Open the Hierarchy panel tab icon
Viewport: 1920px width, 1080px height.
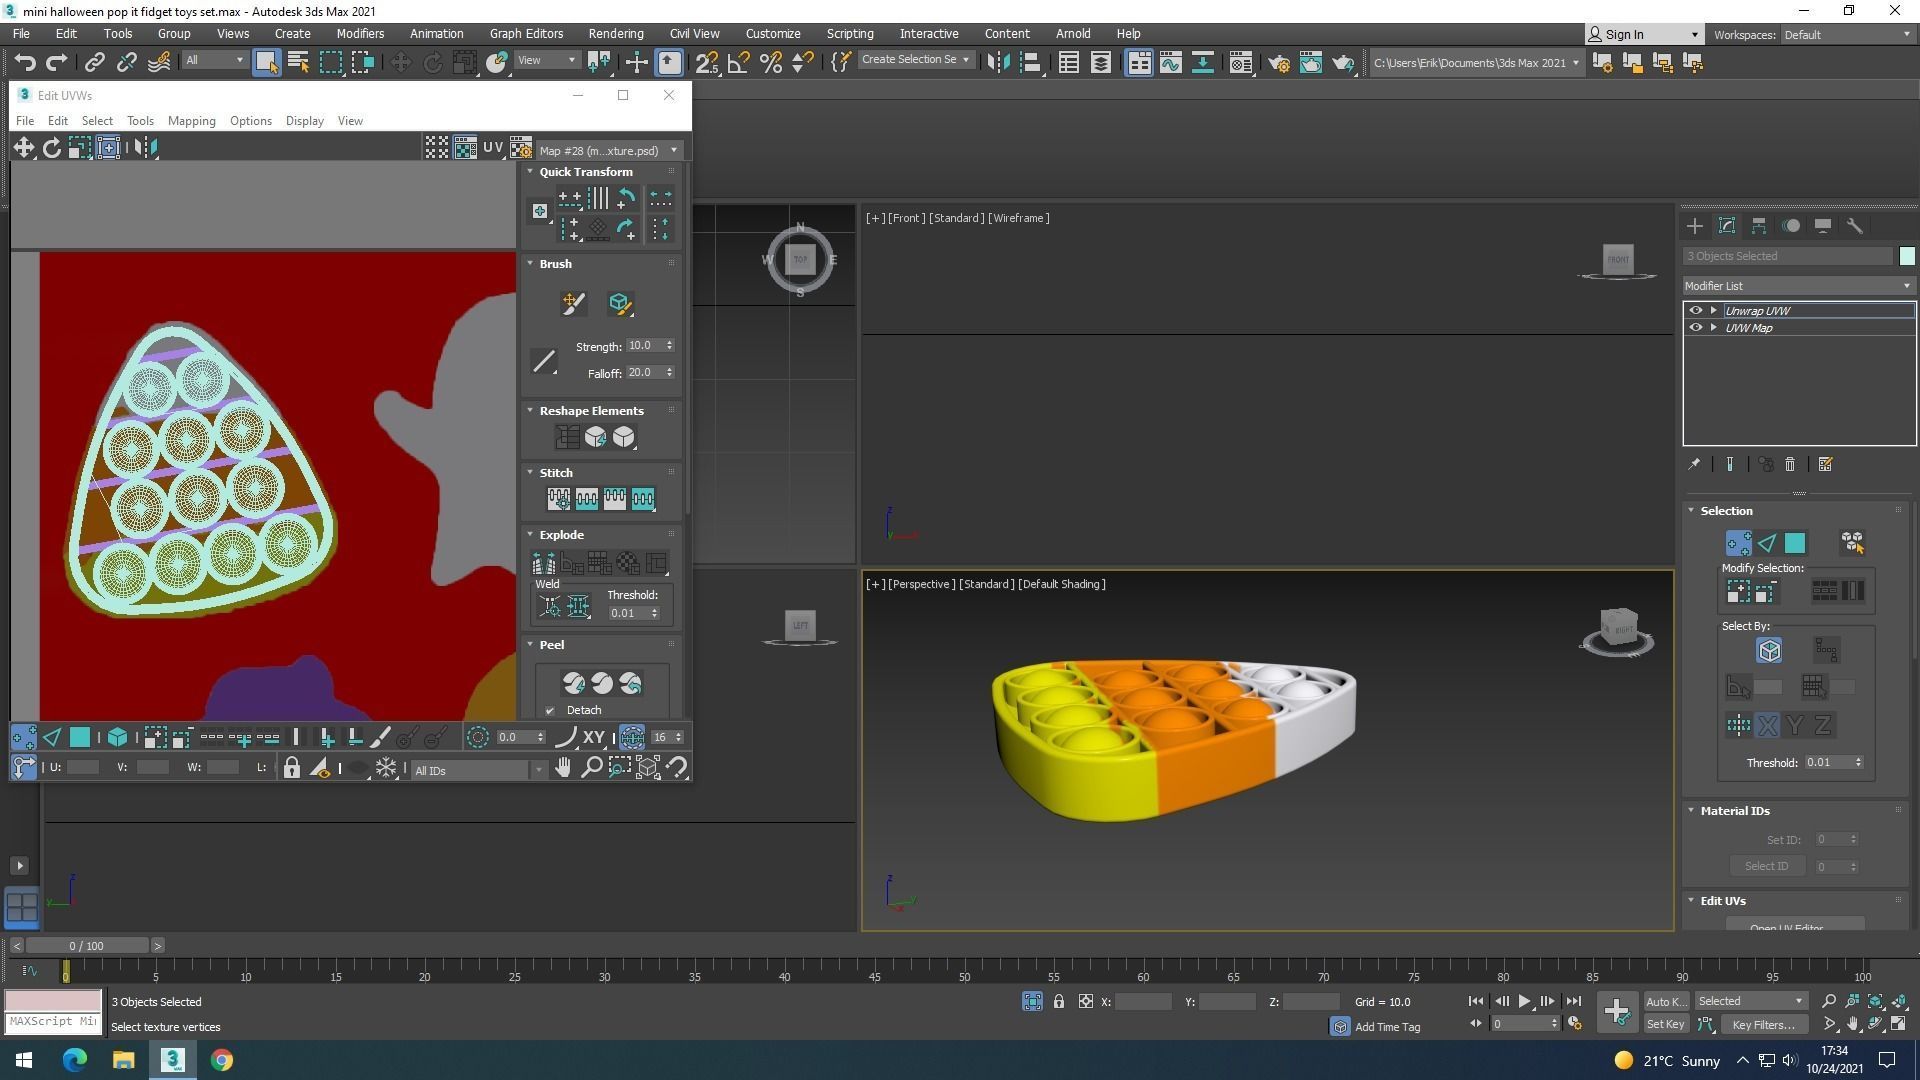click(1759, 226)
